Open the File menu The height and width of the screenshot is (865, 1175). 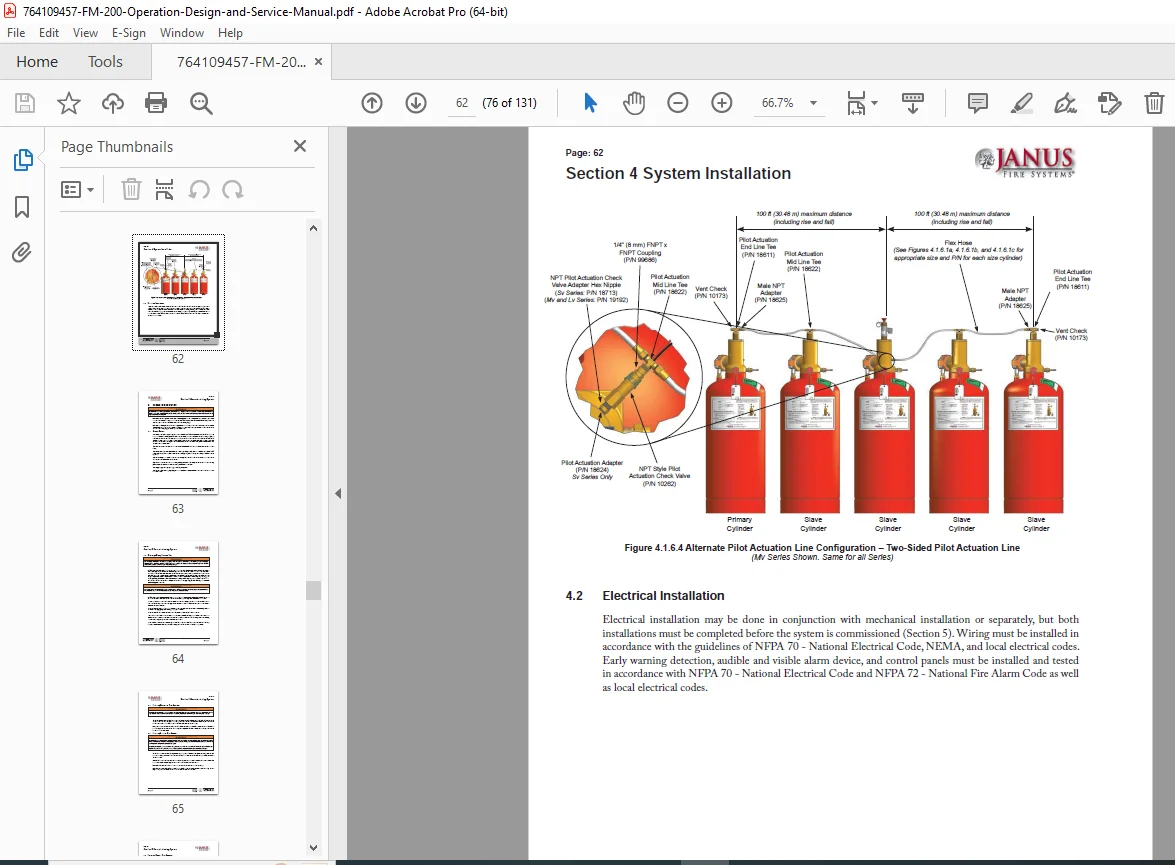click(16, 33)
